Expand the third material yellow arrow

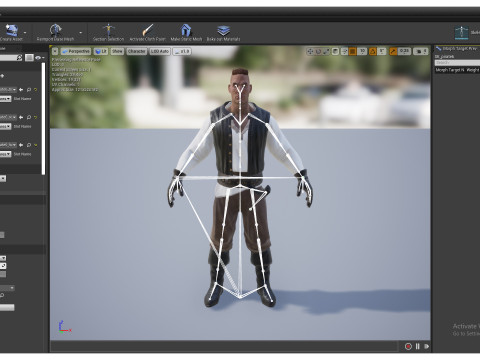[x=35, y=145]
